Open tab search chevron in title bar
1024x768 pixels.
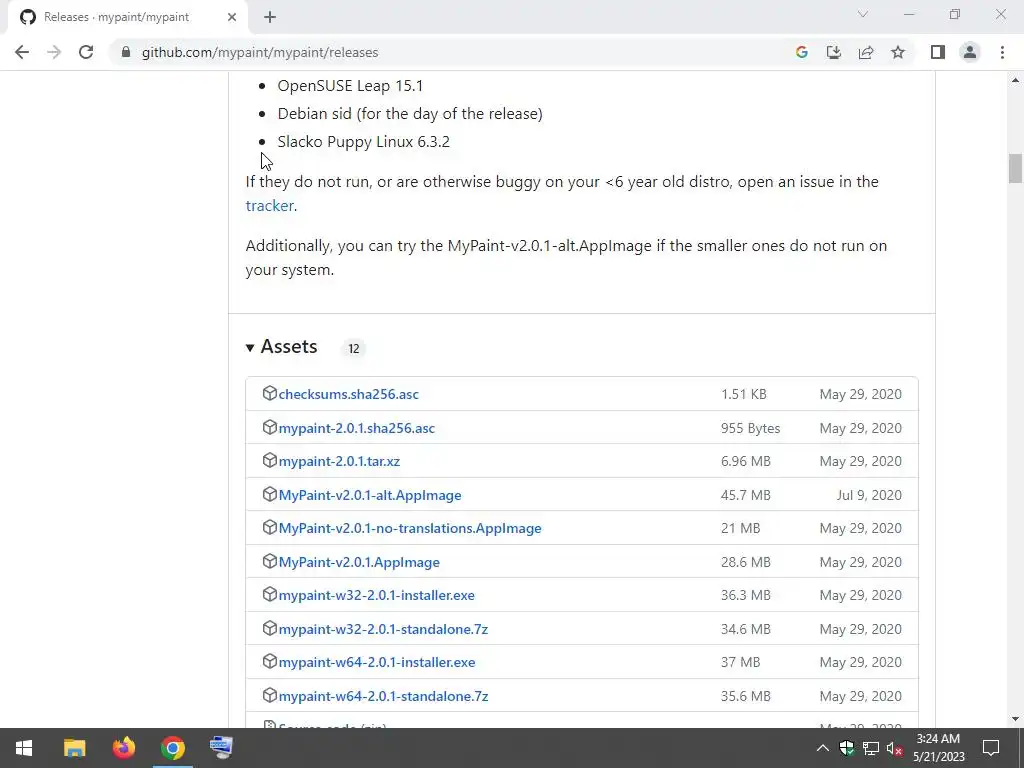[863, 14]
